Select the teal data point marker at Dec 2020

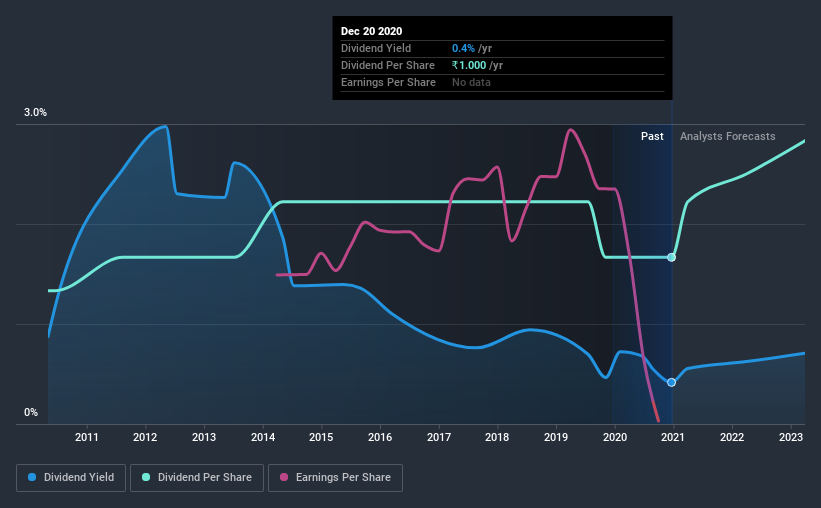[671, 257]
